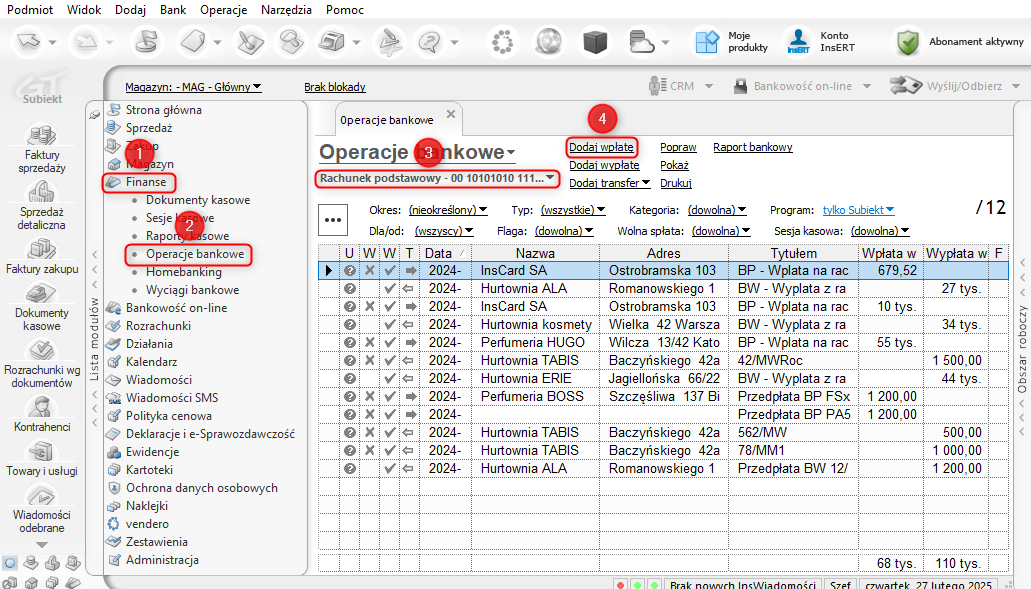1031x589 pixels.
Task: Open help via the question mark bubble icon
Action: [429, 42]
